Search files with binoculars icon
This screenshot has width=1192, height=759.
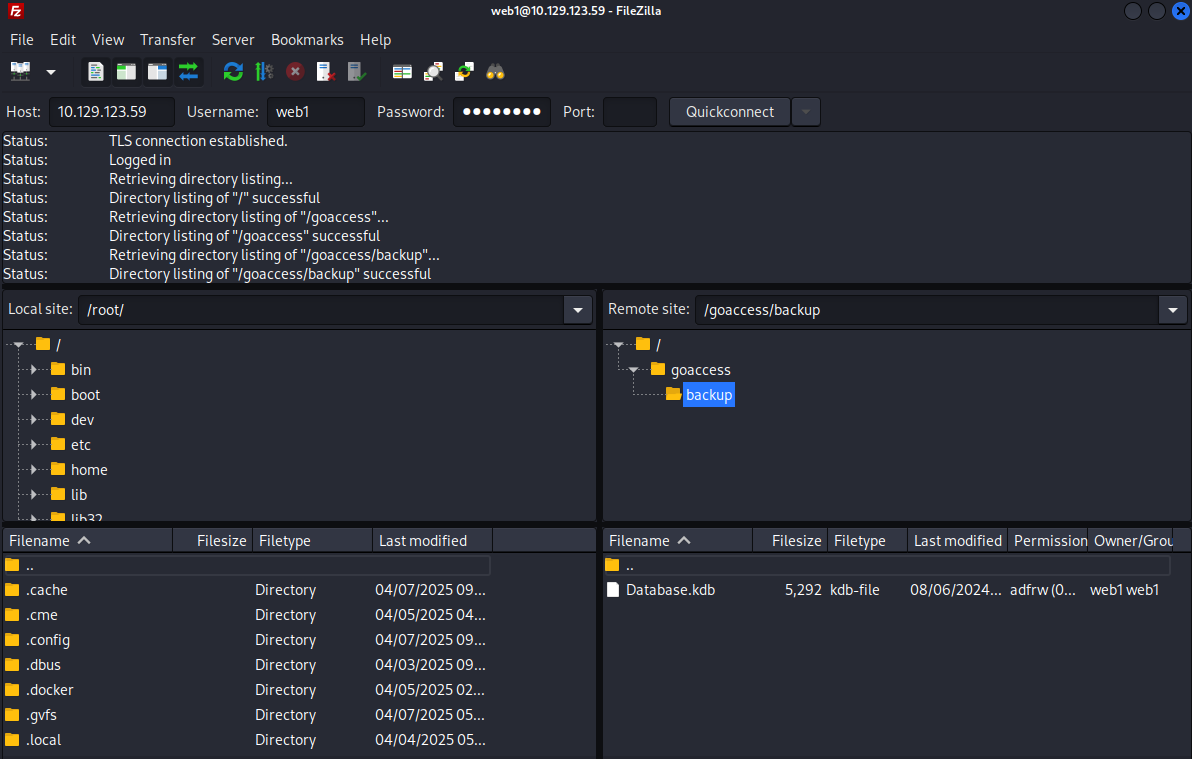point(495,71)
